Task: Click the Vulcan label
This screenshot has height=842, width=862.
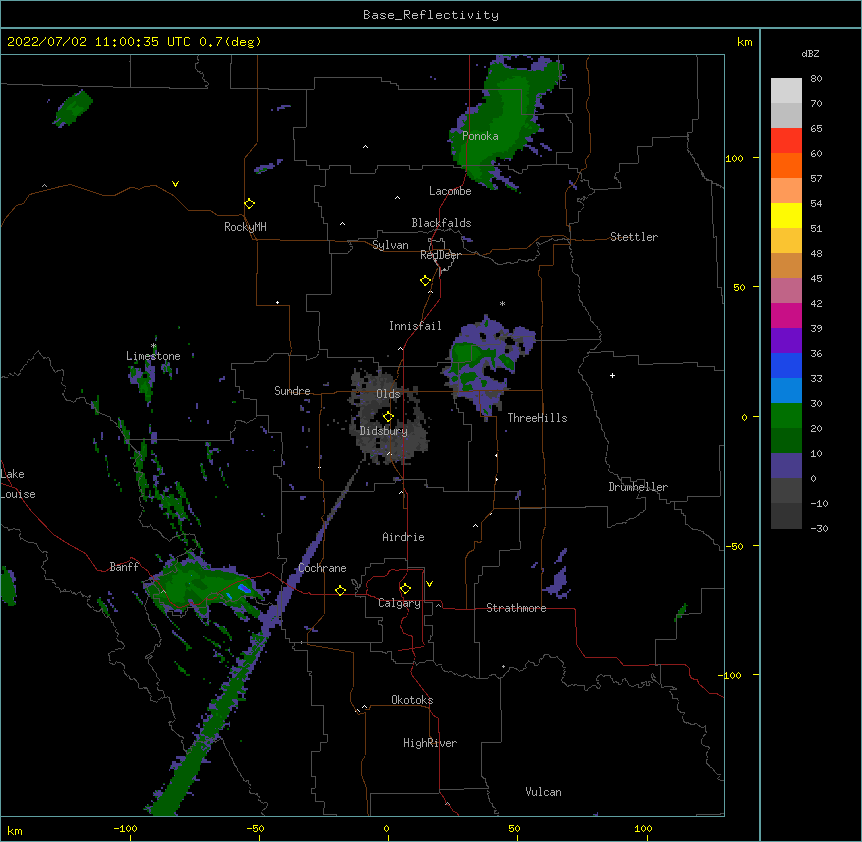Action: pos(543,792)
